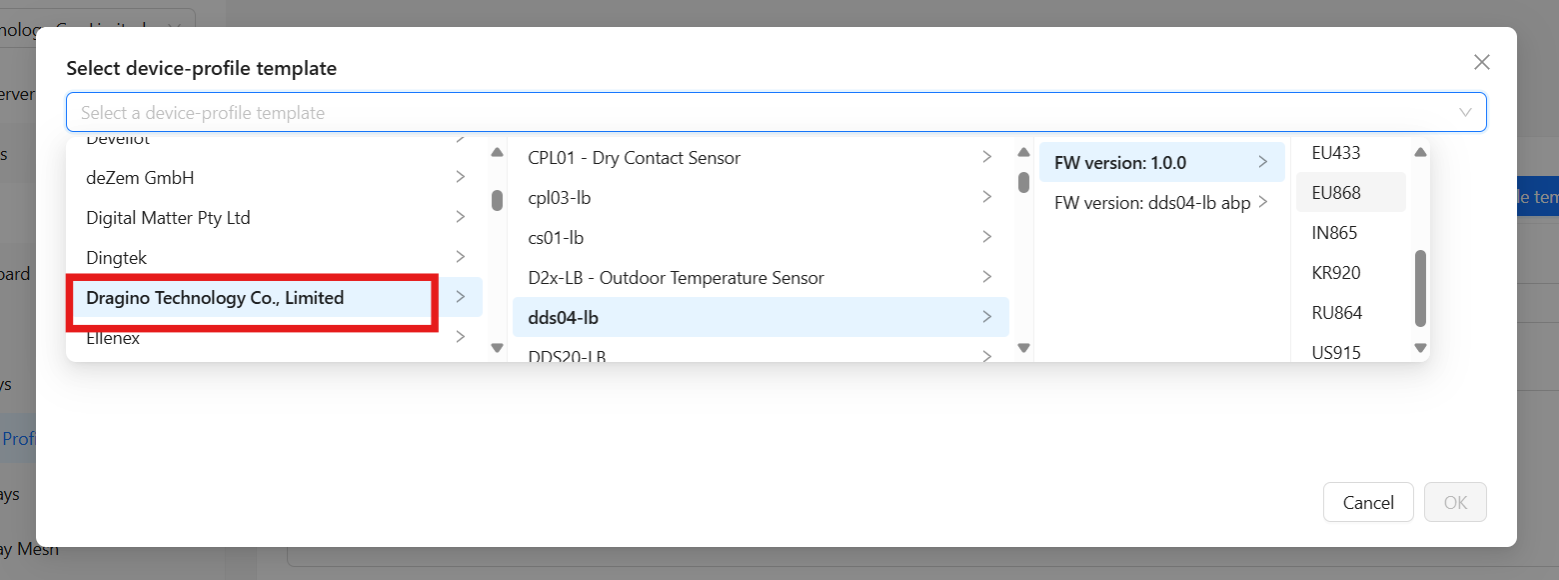The image size is (1559, 580).
Task: Select the D2x-LB Outdoor Temperature Sensor
Action: pos(676,277)
